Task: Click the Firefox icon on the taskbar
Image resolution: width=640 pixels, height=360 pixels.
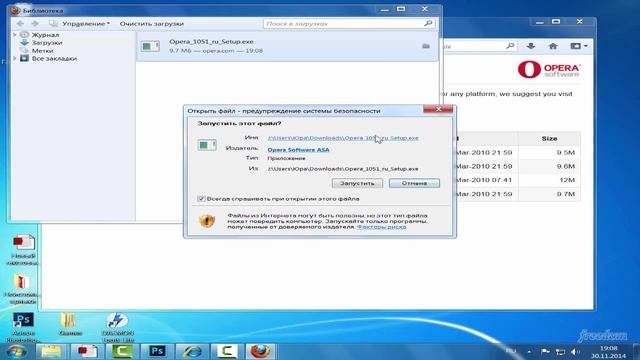Action: pyautogui.click(x=260, y=351)
